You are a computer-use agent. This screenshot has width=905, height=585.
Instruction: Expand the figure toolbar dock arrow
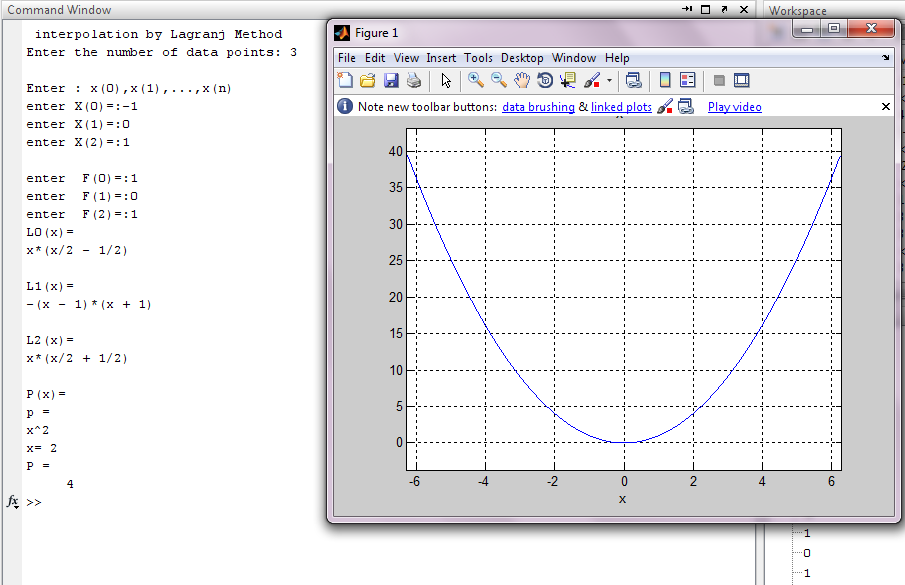tap(886, 58)
